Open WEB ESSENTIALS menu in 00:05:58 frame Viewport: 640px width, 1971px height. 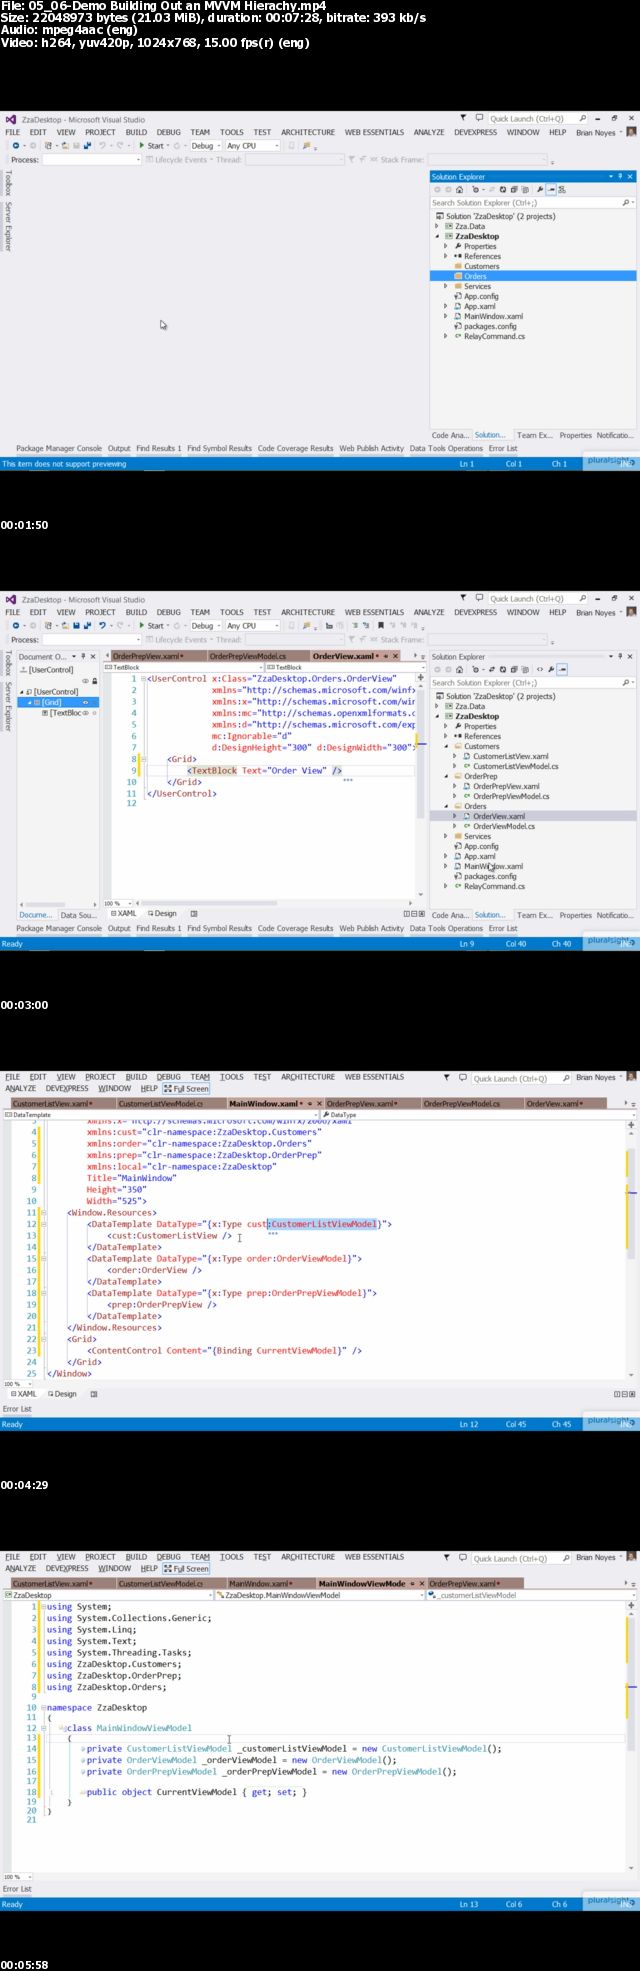pyautogui.click(x=374, y=1557)
